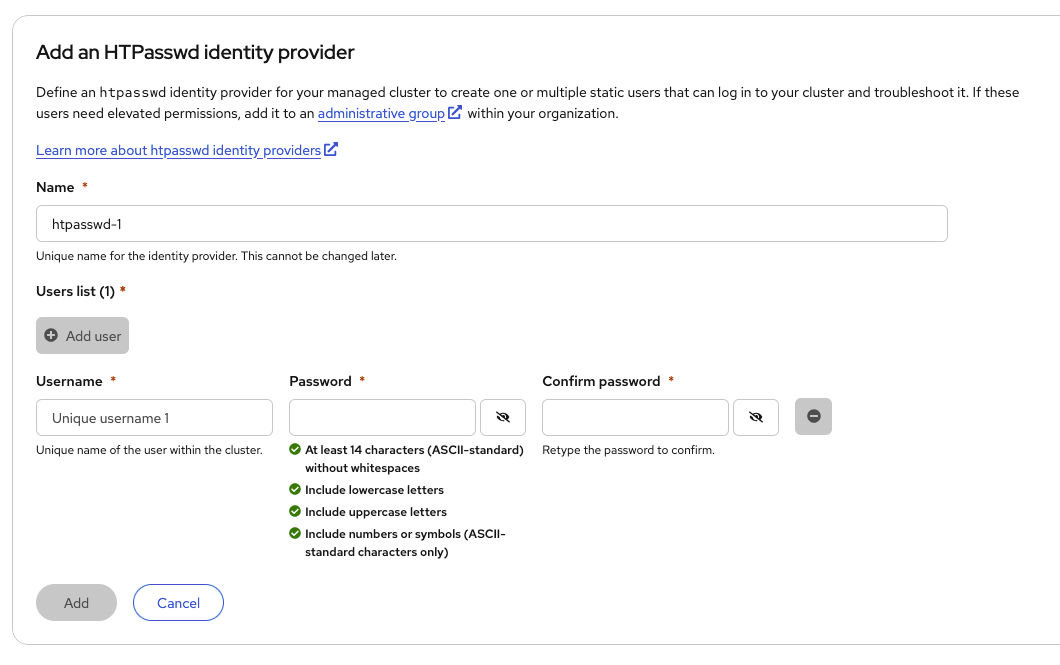
Task: Click into the Unique username 1 field
Action: tap(154, 417)
